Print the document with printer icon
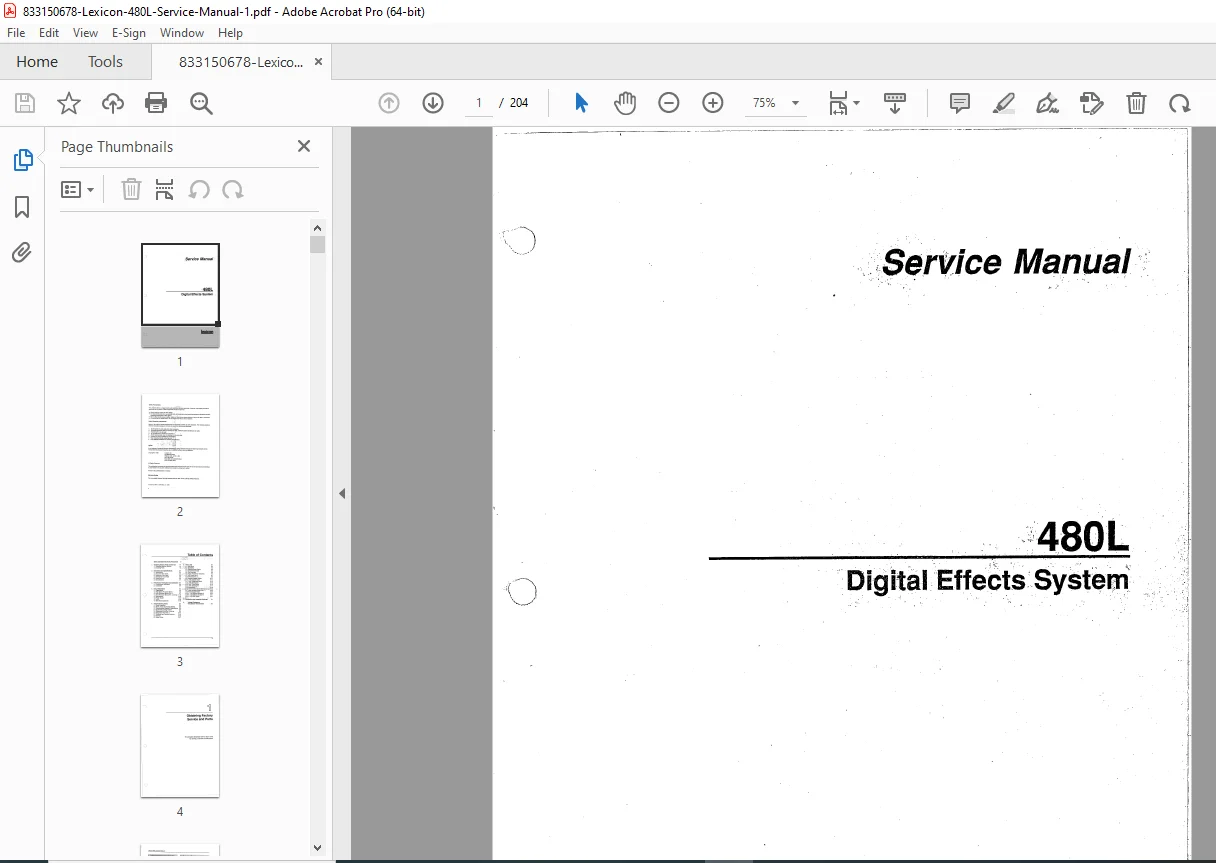 tap(156, 103)
